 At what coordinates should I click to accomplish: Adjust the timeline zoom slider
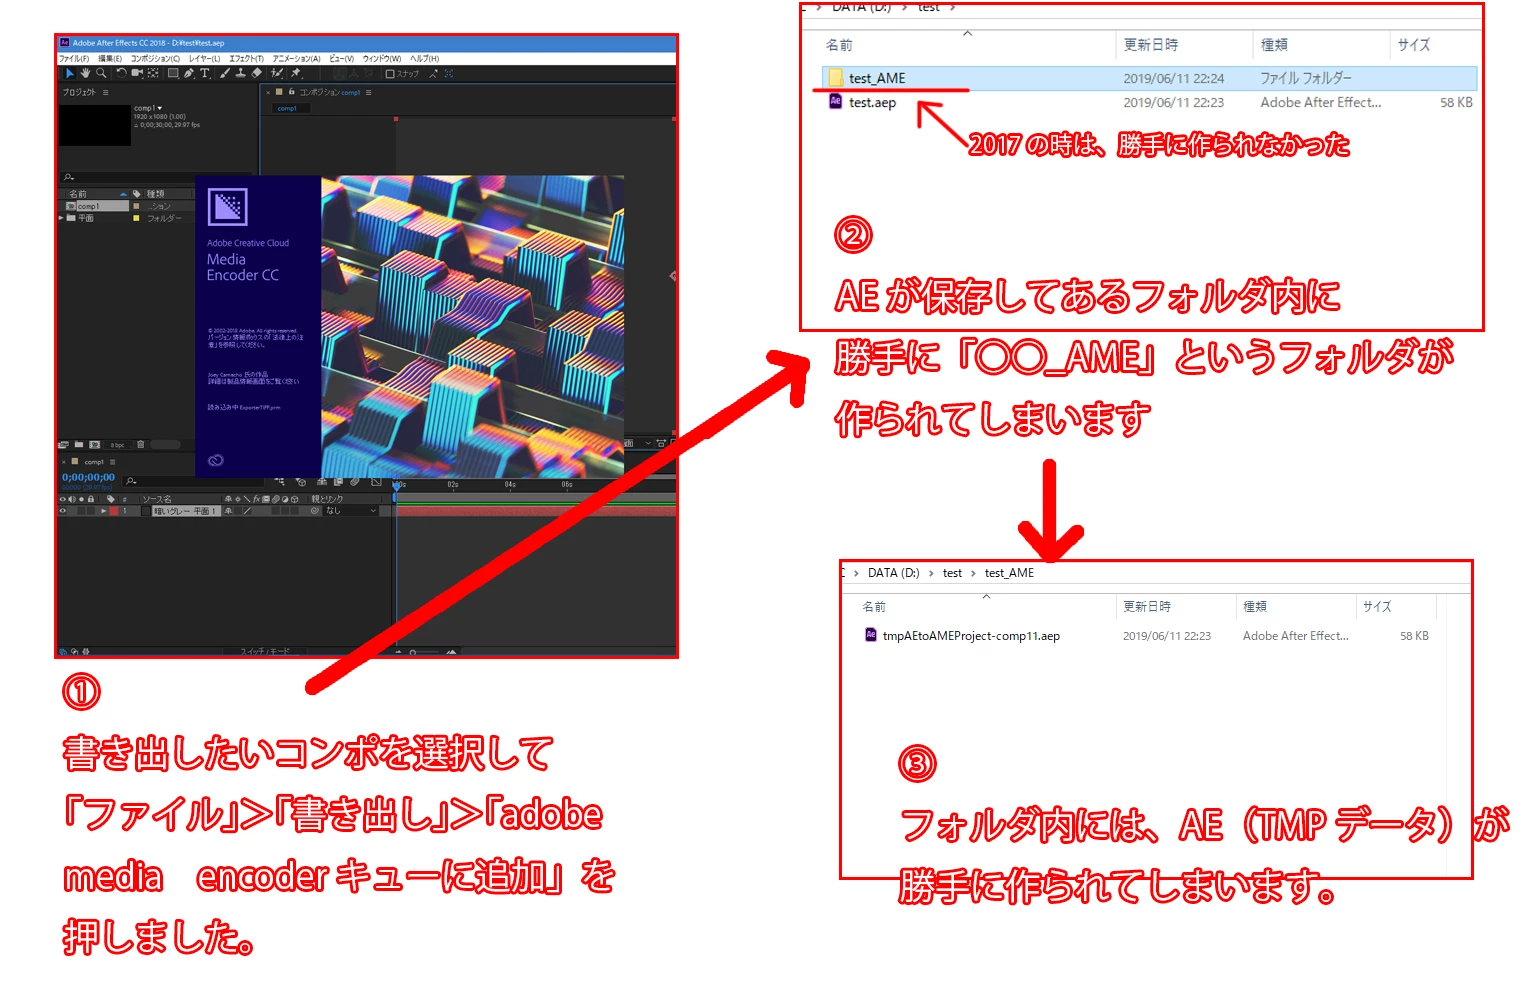pos(425,652)
